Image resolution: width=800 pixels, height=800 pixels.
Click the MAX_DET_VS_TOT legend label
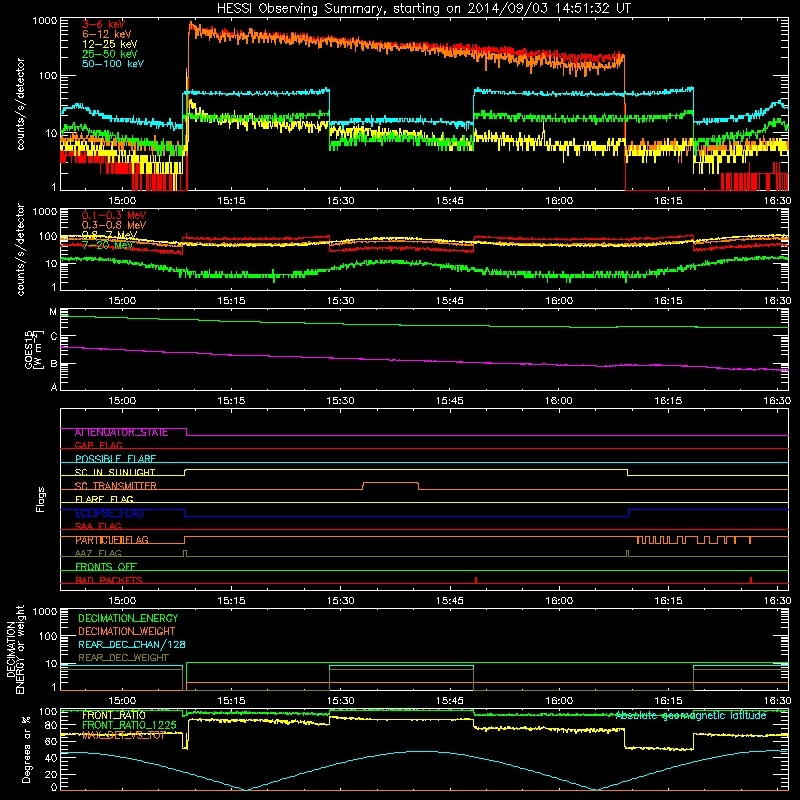(x=123, y=735)
